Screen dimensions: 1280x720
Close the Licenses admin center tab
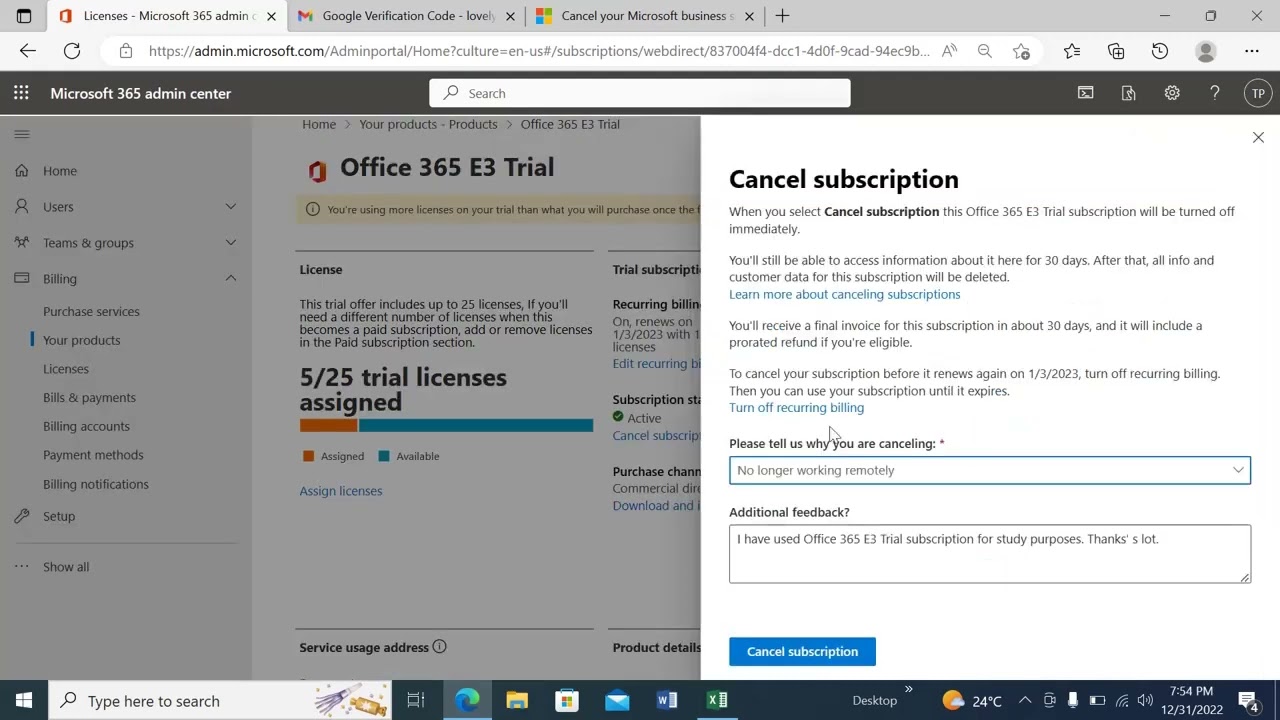[271, 16]
